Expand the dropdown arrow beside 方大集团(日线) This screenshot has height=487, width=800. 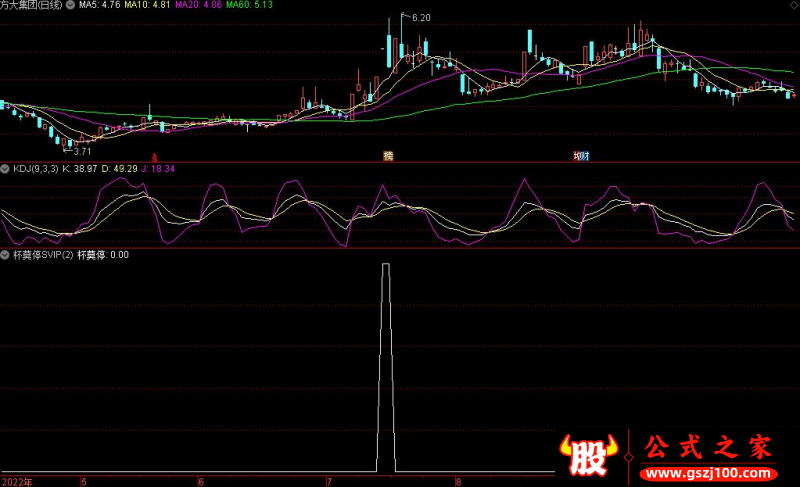(70, 6)
